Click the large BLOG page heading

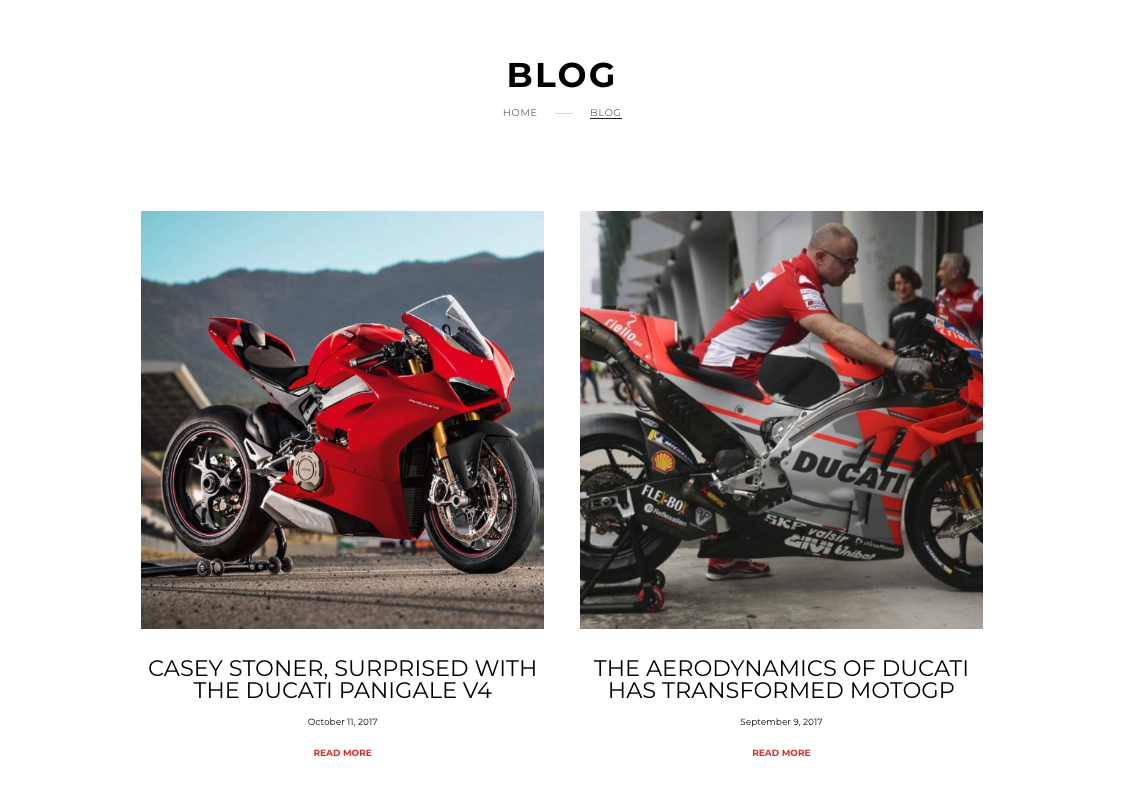tap(562, 75)
